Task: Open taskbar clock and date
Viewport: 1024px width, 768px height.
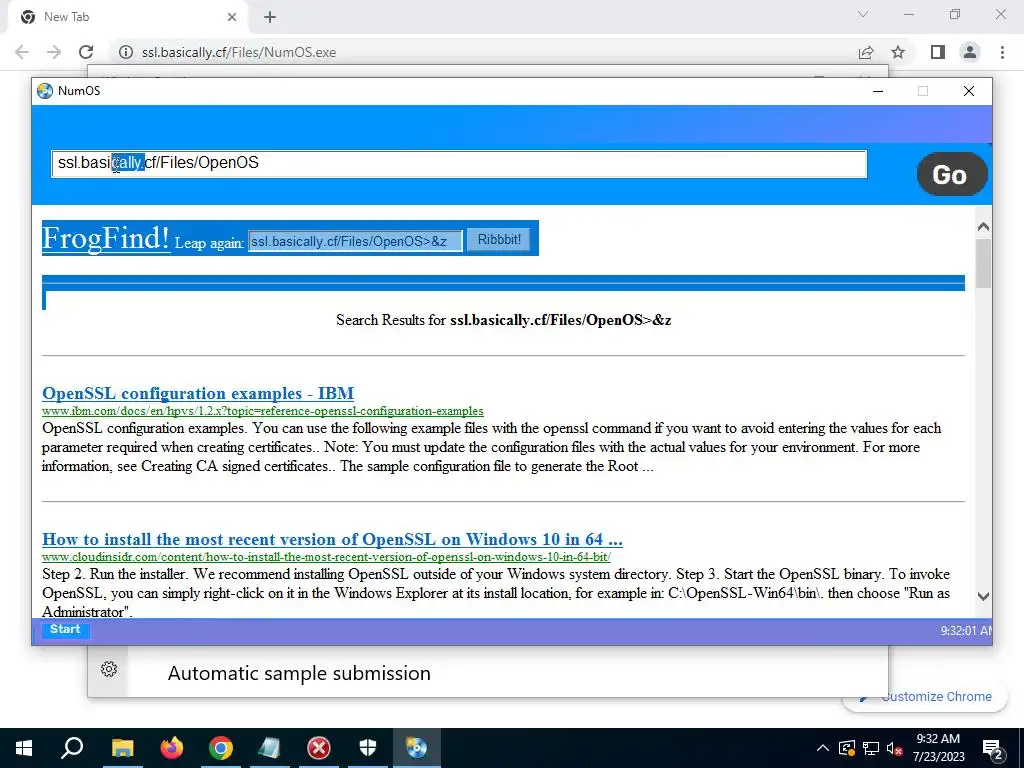Action: coord(938,748)
